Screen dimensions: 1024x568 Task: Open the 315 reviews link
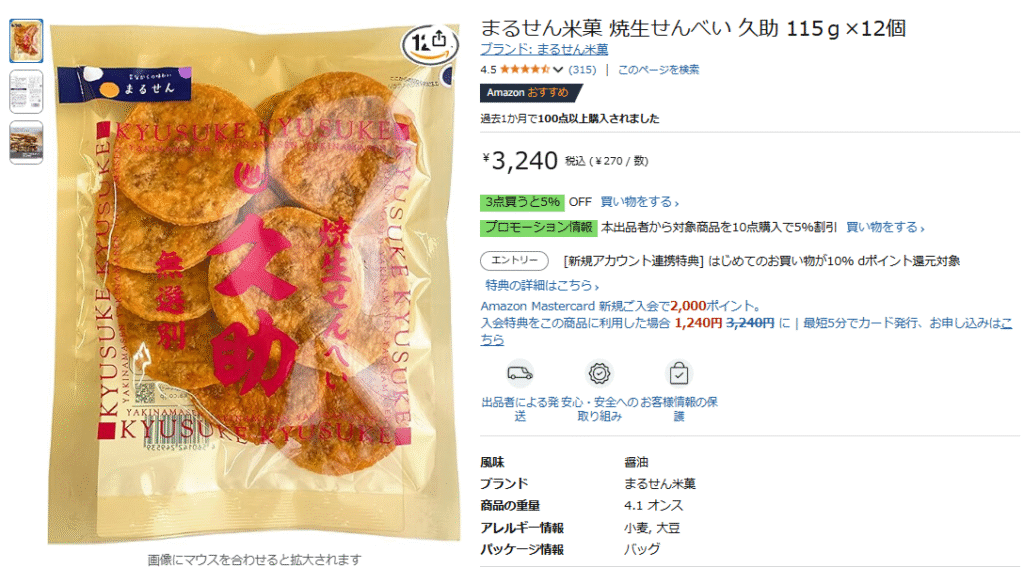coord(582,69)
